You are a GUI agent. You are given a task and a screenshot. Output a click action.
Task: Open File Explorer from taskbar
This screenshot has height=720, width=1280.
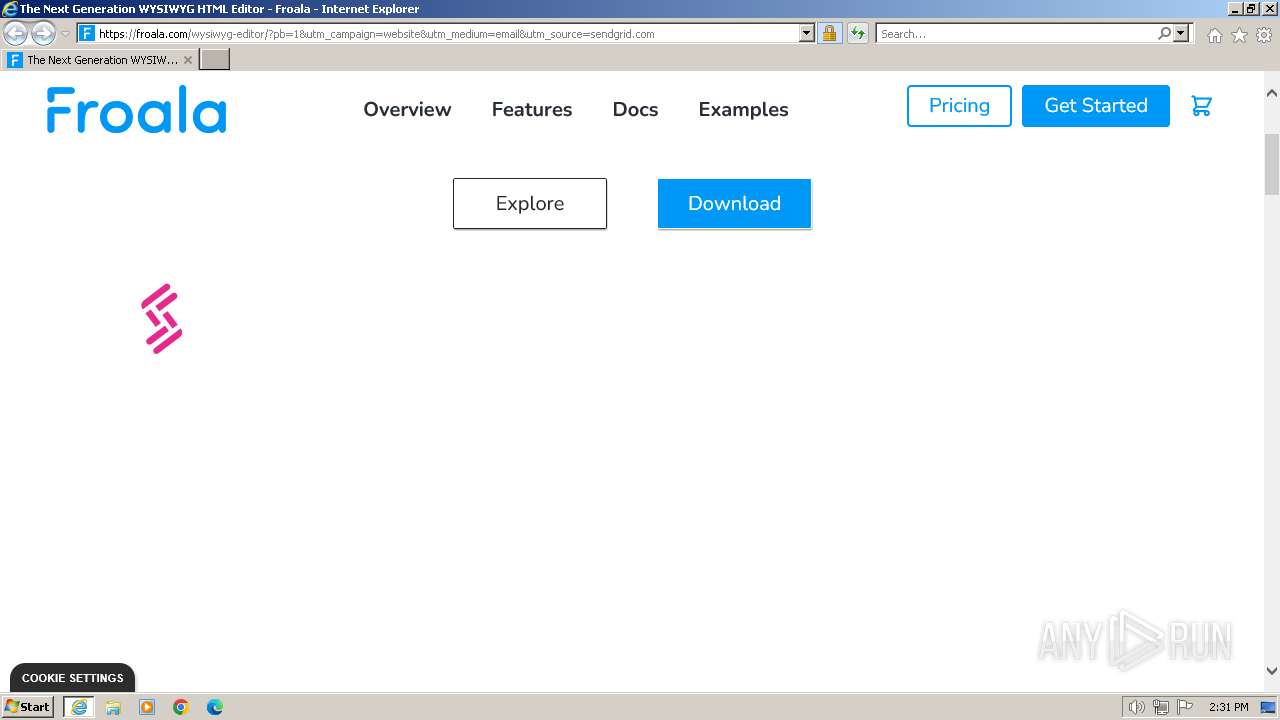click(113, 707)
